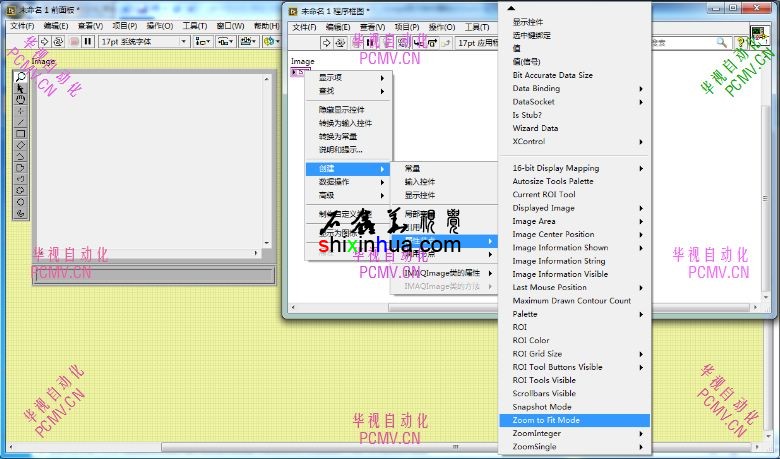Select Scrollbars Visible property
This screenshot has width=780, height=459.
coord(545,394)
